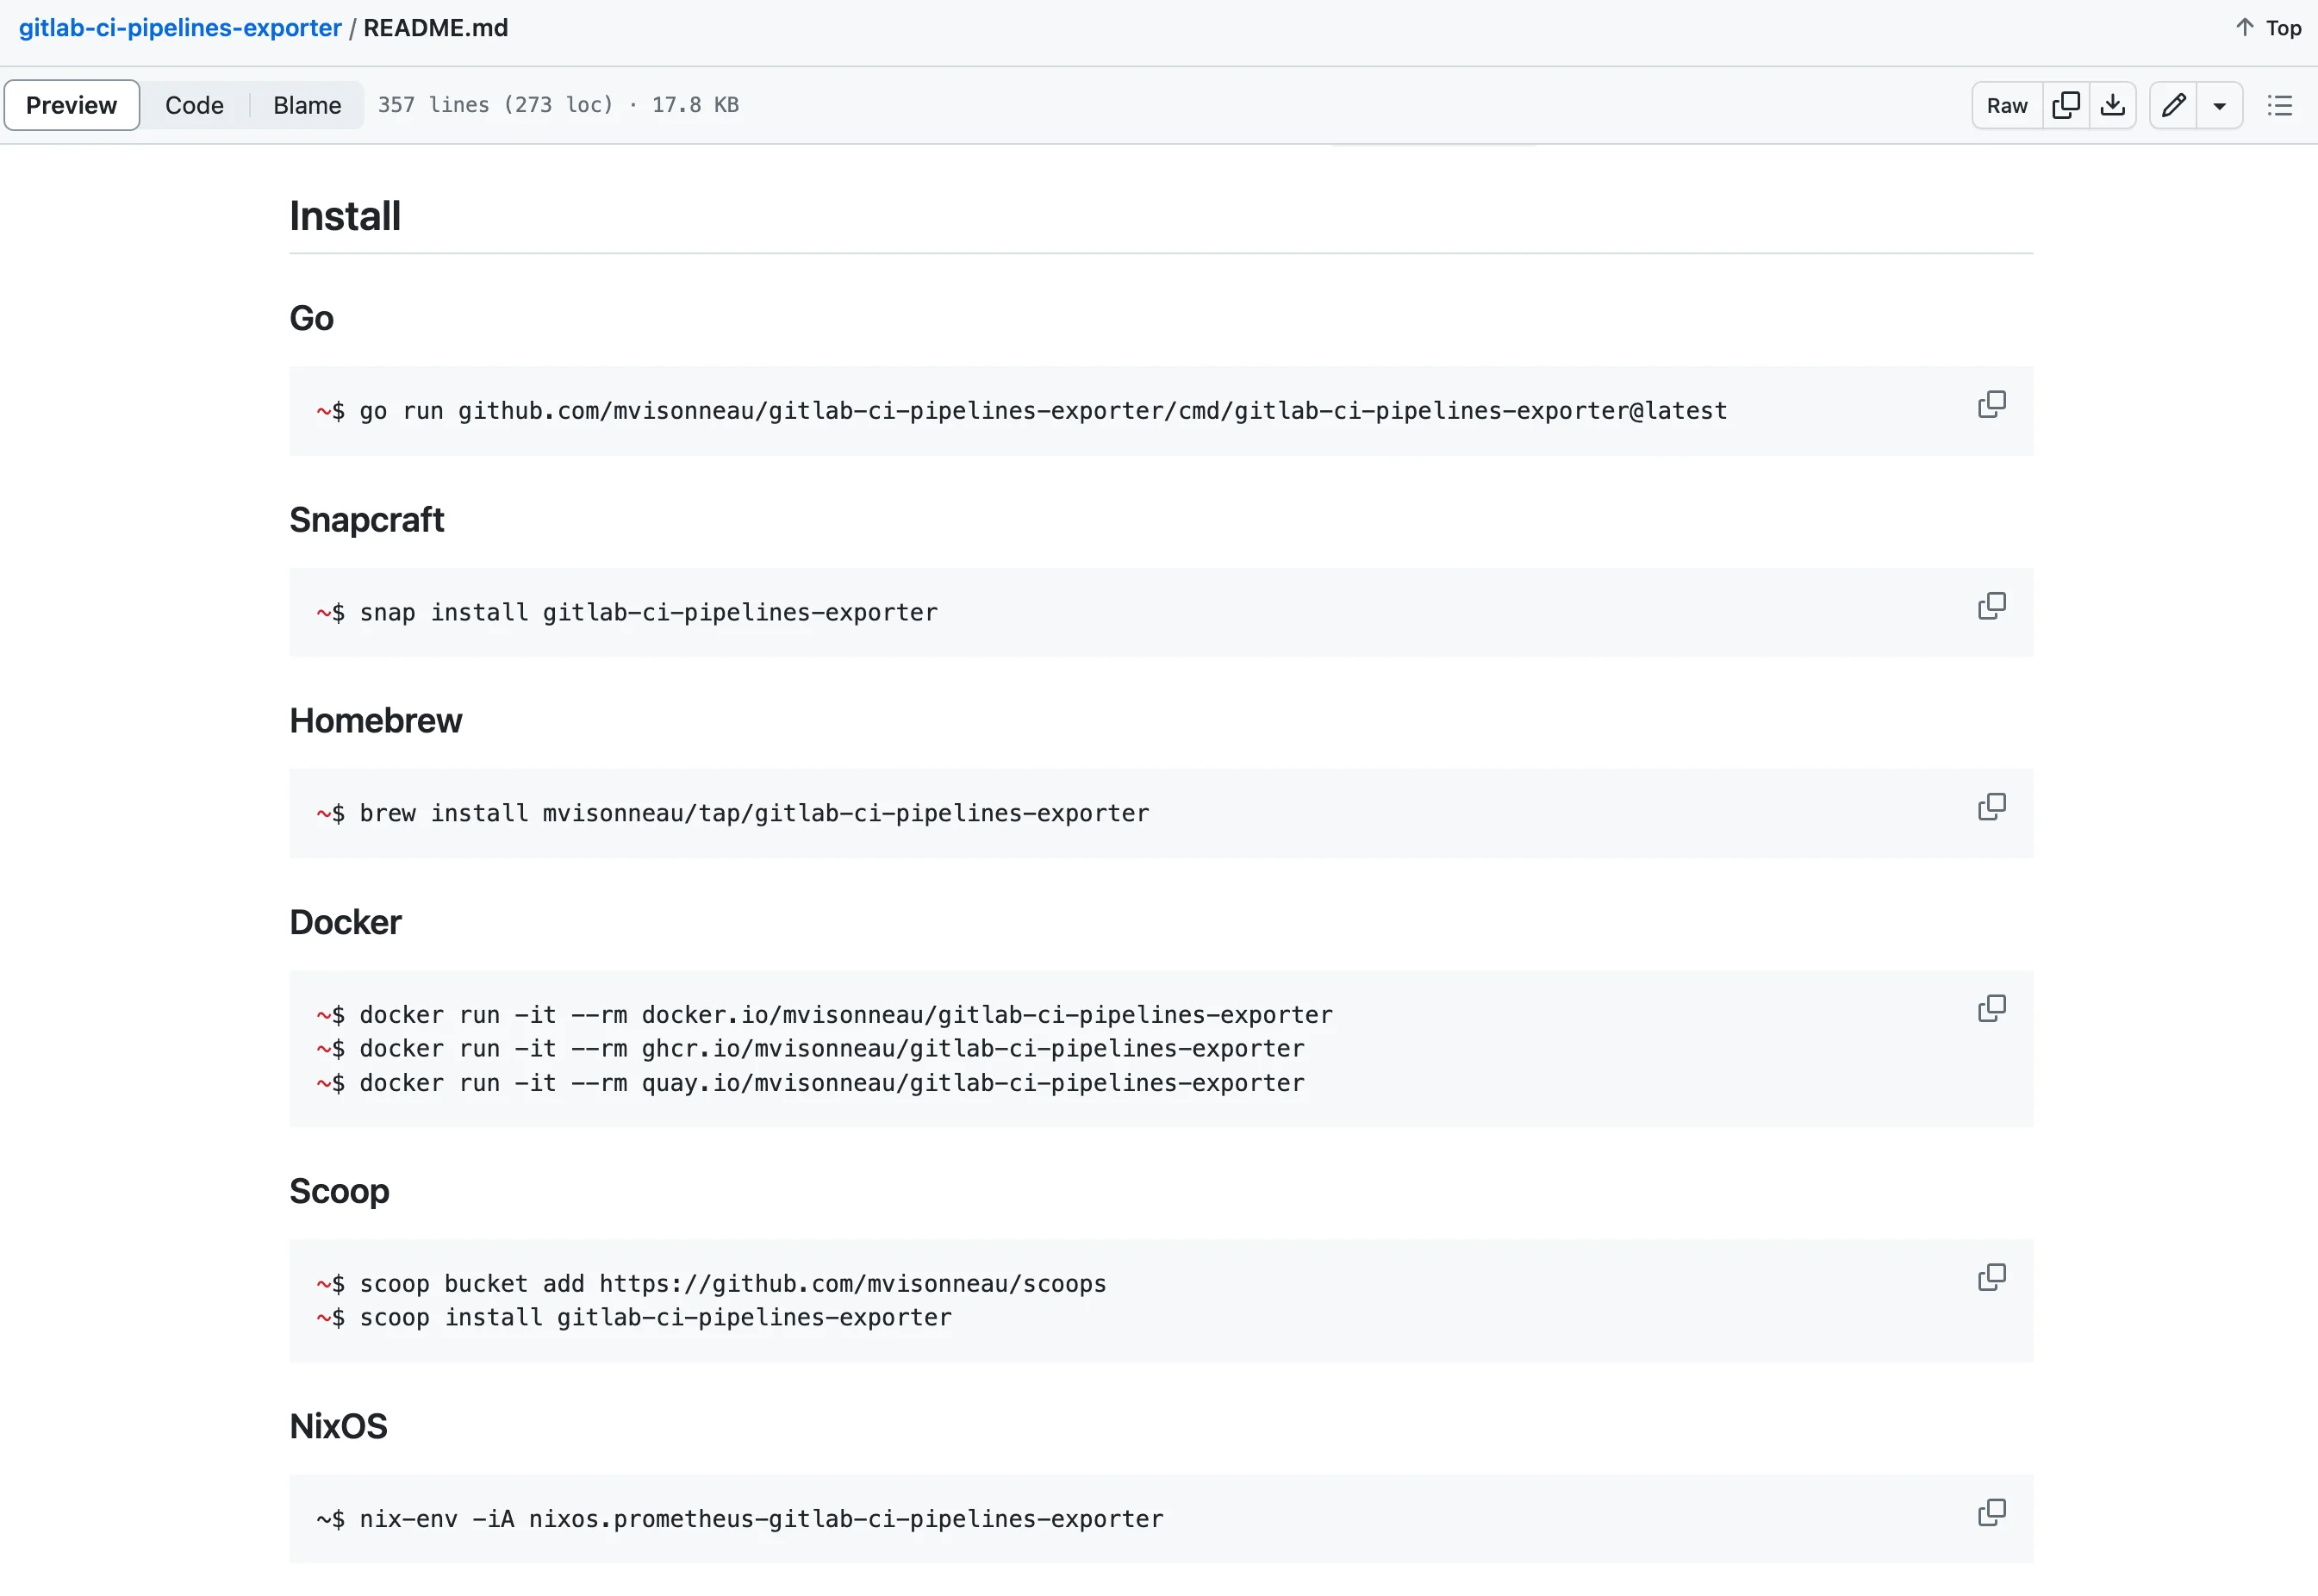Viewport: 2318px width, 1596px height.
Task: Copy the Docker run commands
Action: click(x=1991, y=1008)
